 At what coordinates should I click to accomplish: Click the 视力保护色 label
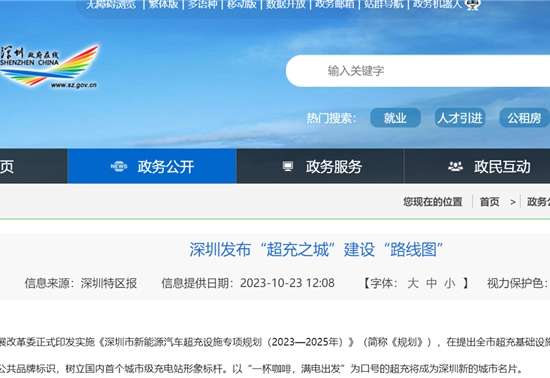point(518,283)
